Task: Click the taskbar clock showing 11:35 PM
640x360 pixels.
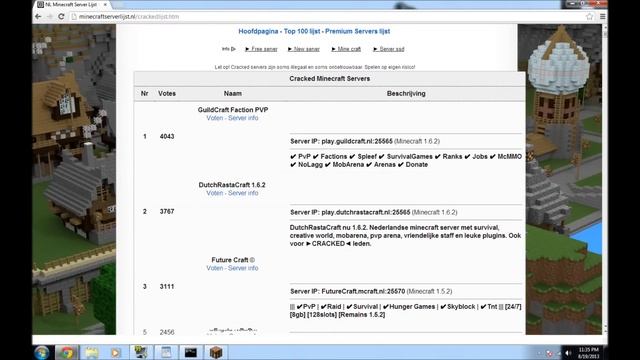Action: pyautogui.click(x=589, y=353)
